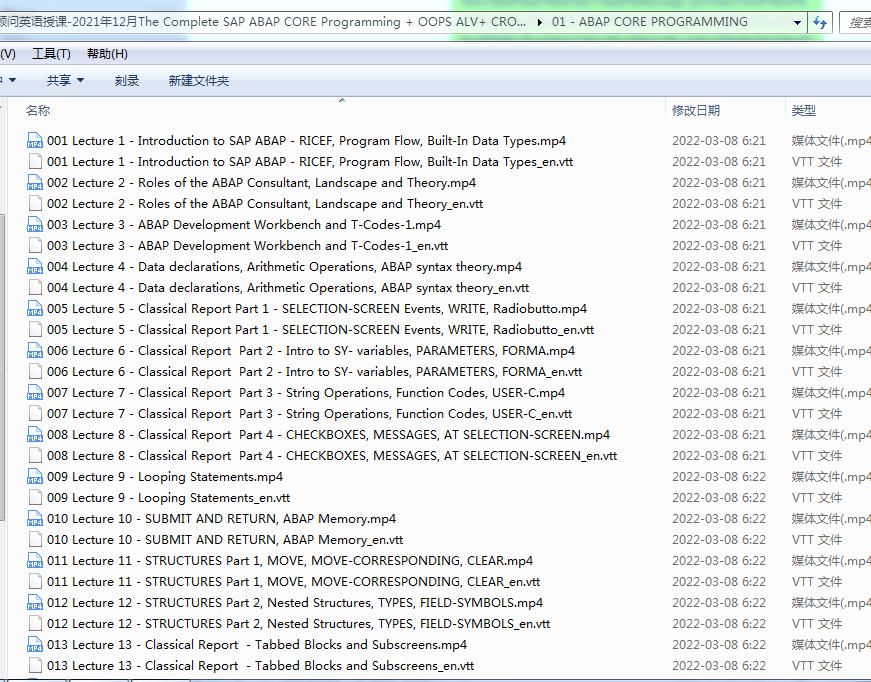Select 007 Lecture 7 String Operations.mp4 name

(306, 393)
